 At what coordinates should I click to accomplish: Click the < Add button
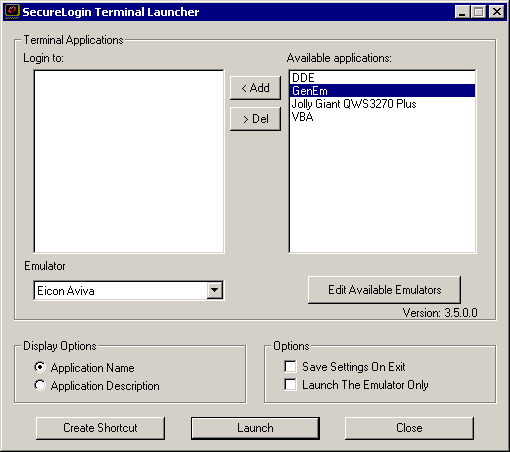[x=255, y=88]
